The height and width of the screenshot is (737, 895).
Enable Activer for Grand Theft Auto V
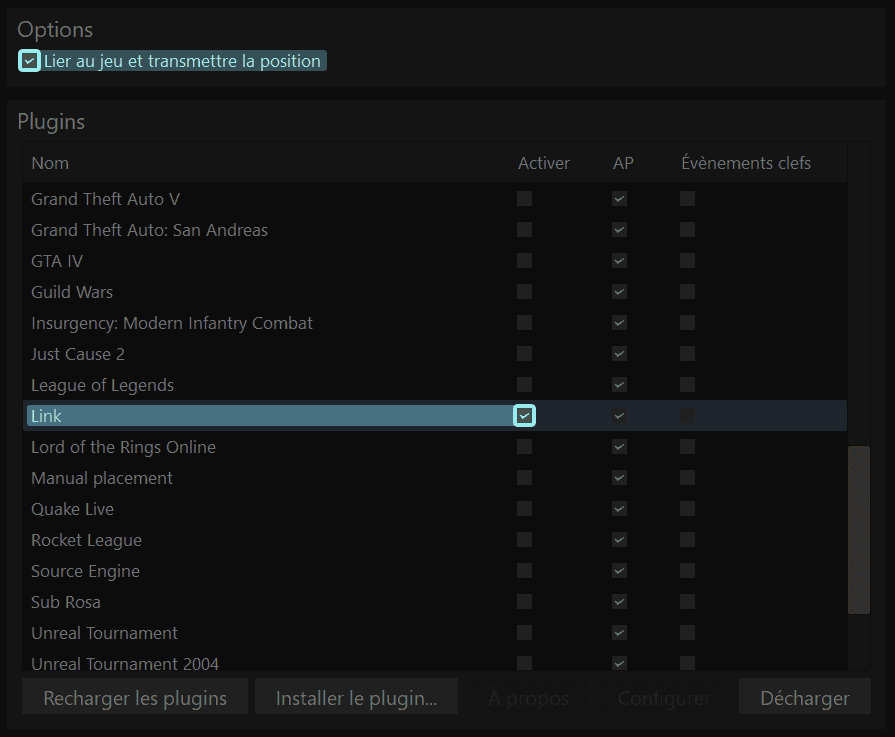click(524, 199)
